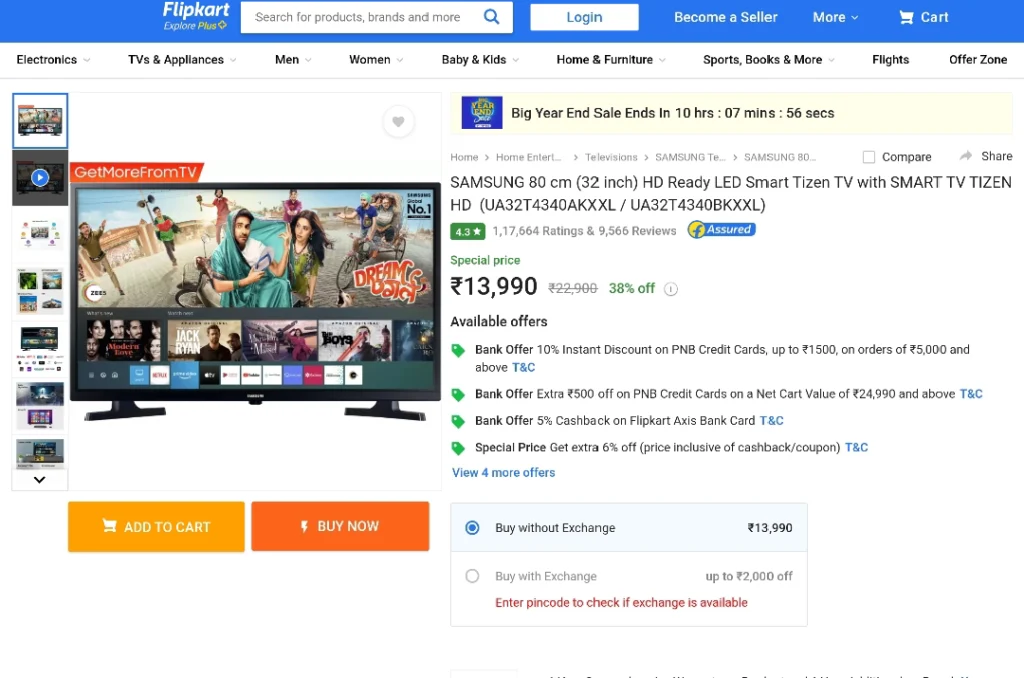Go to Home breadcrumb
Screen dimensions: 1024x678
(464, 157)
